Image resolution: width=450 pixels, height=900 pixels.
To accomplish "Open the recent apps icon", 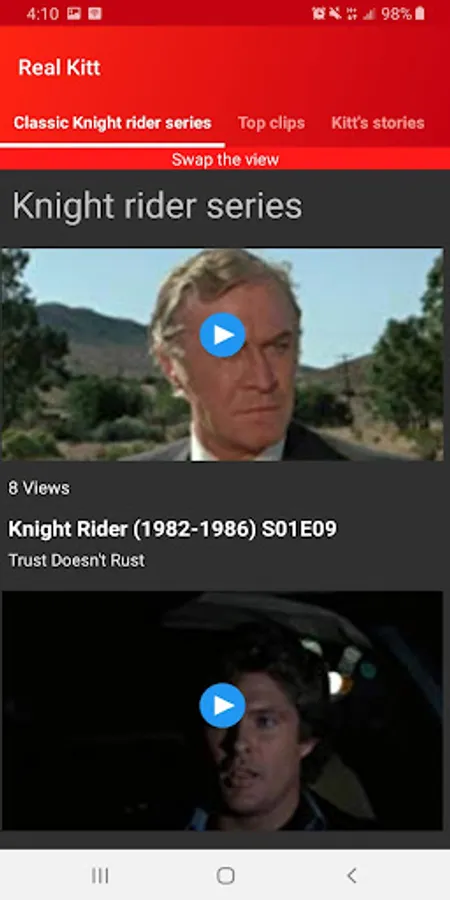I will click(100, 875).
